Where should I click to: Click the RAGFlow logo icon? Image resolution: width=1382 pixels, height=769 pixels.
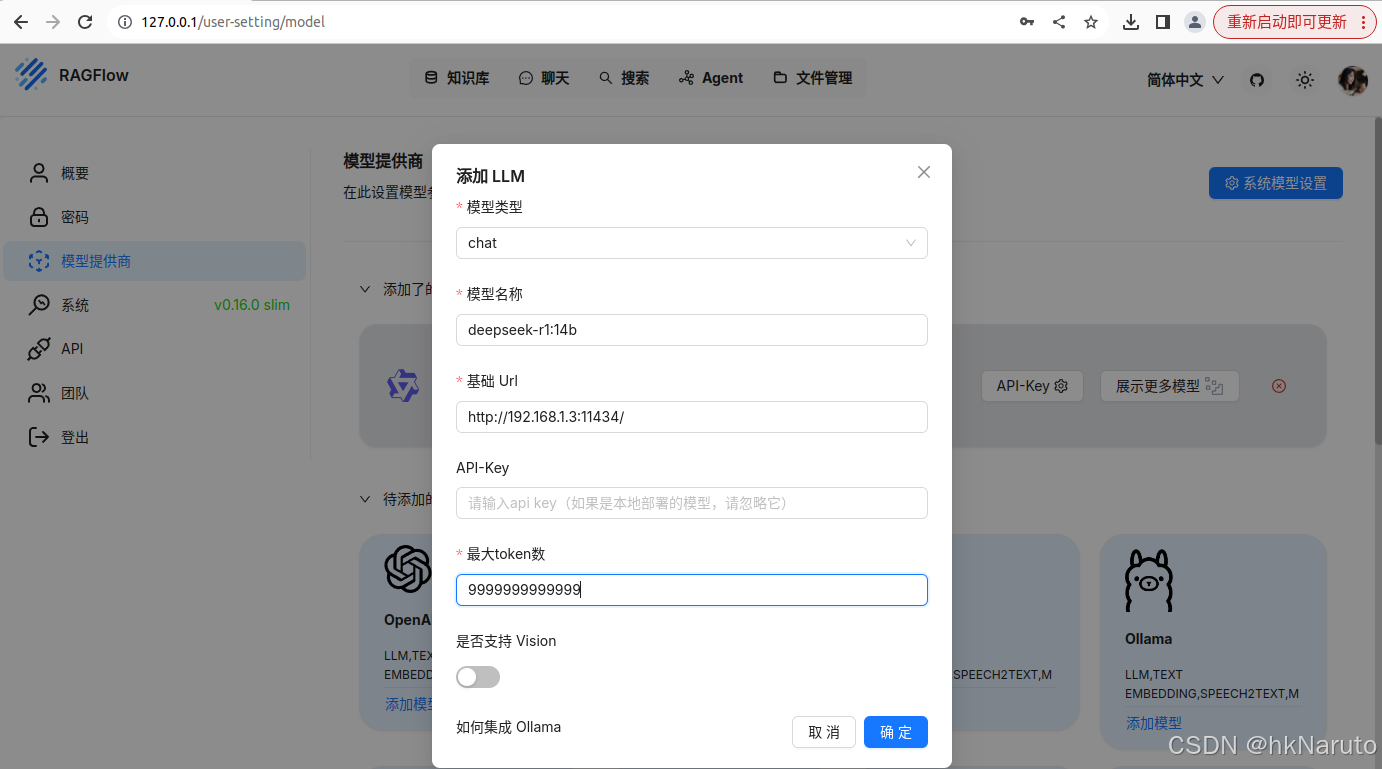pyautogui.click(x=32, y=75)
